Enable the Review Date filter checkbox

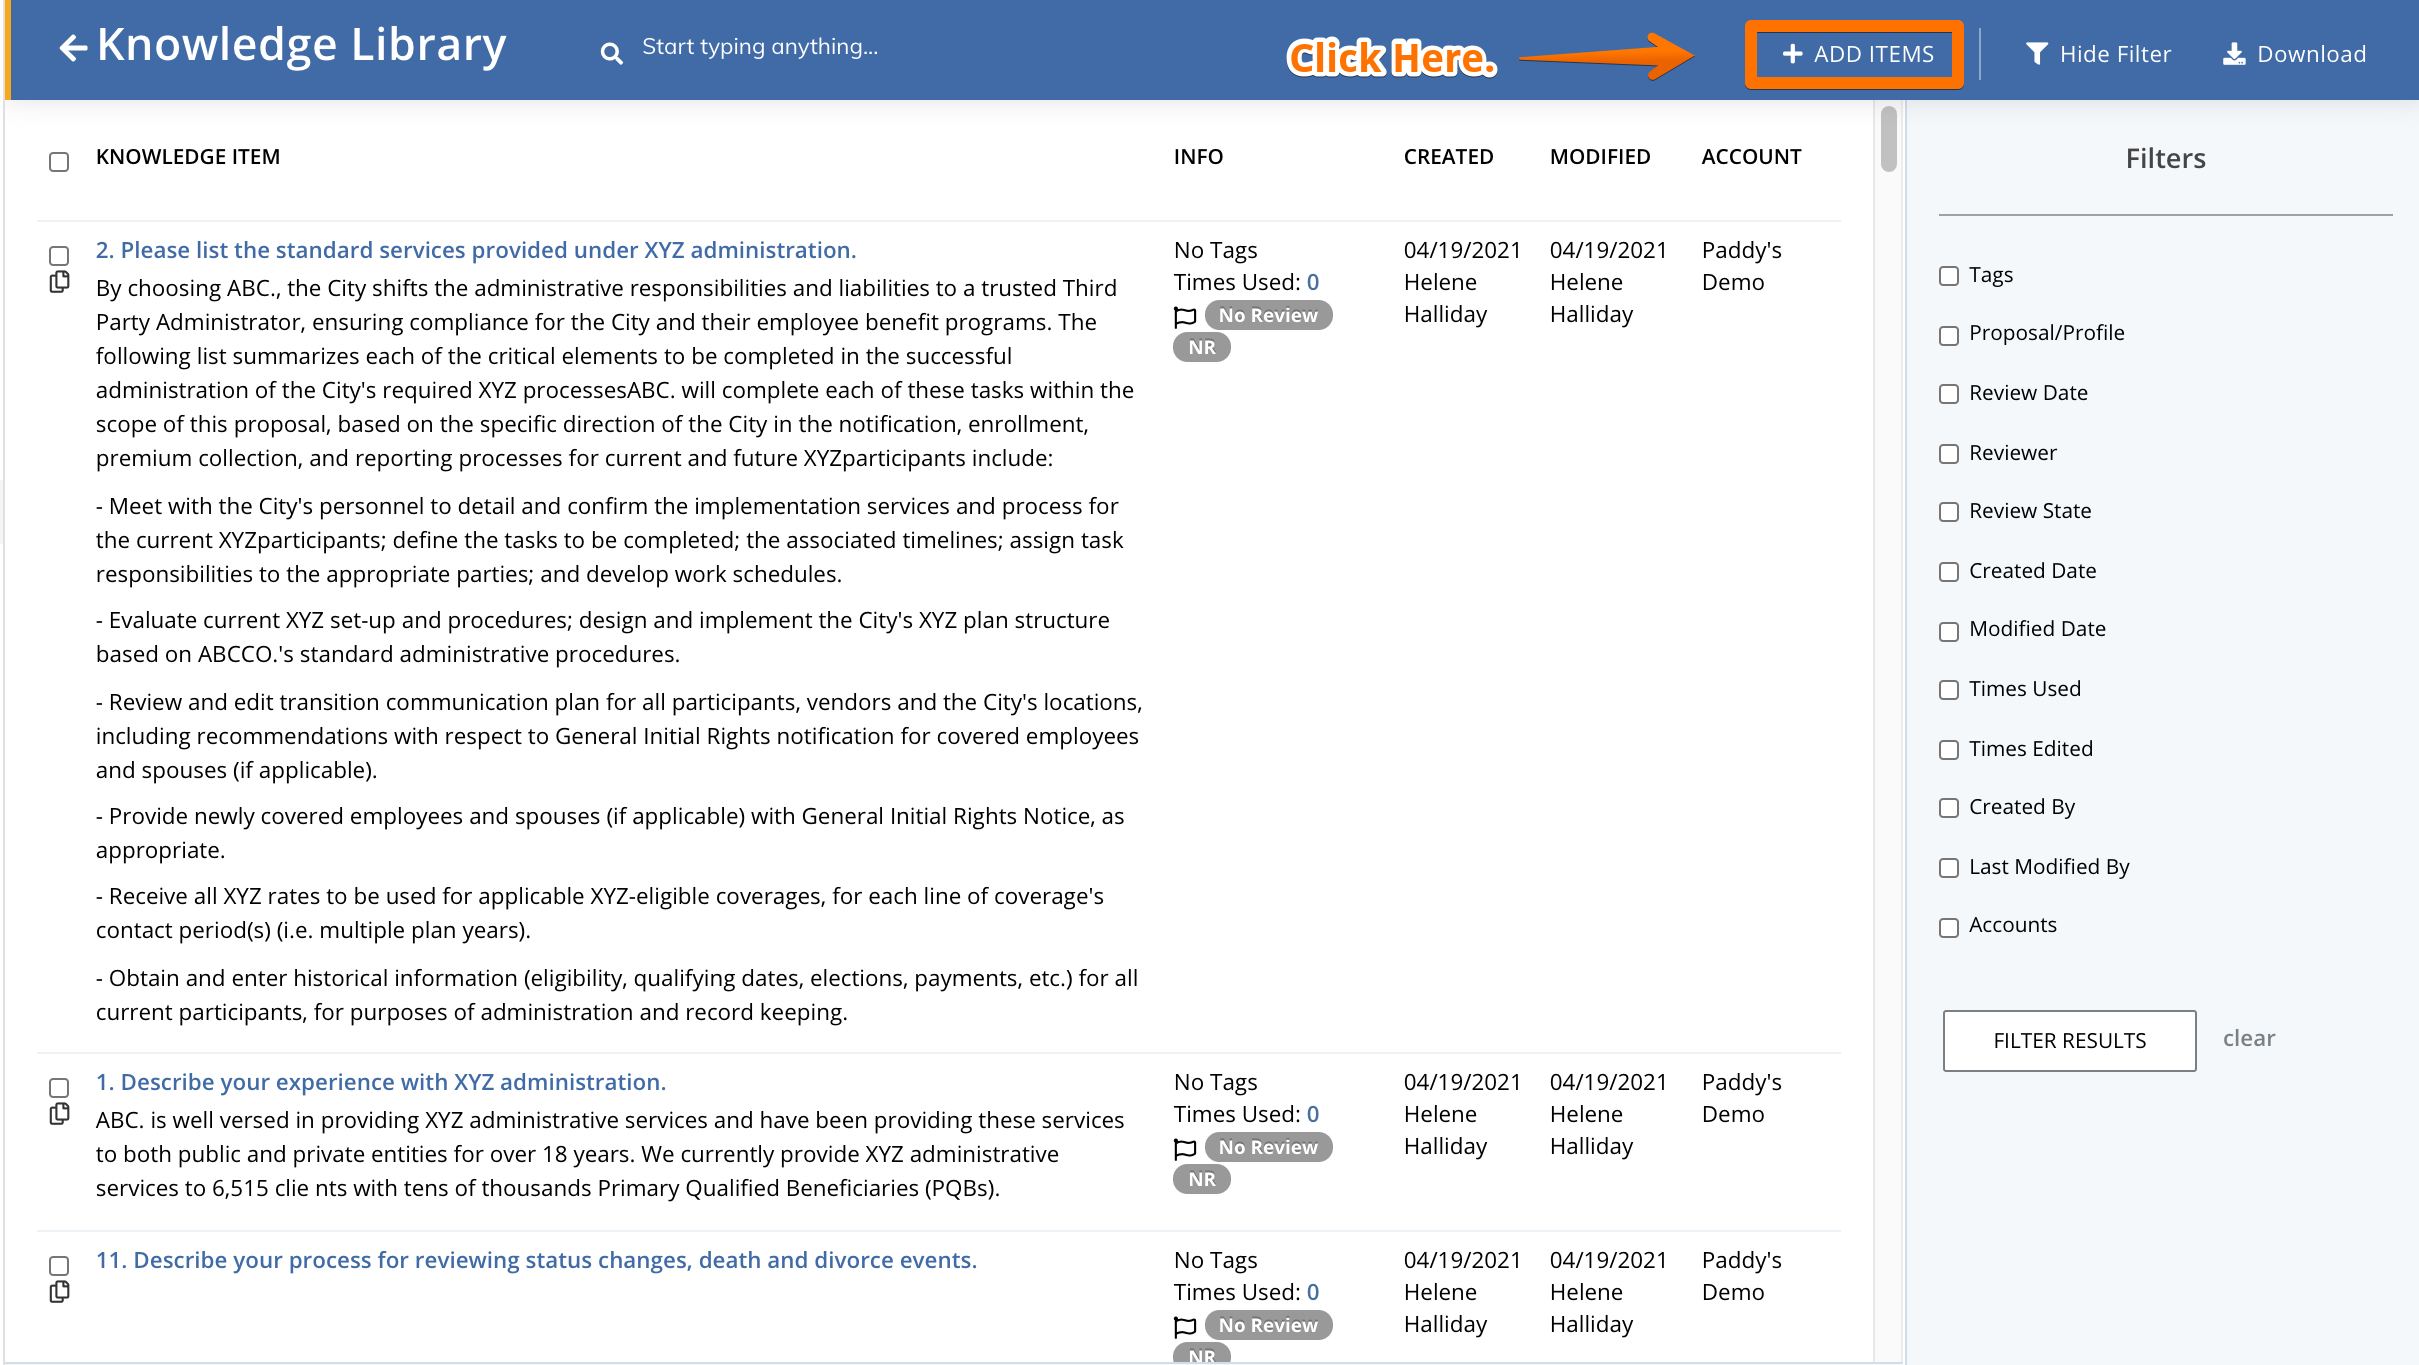[1949, 394]
